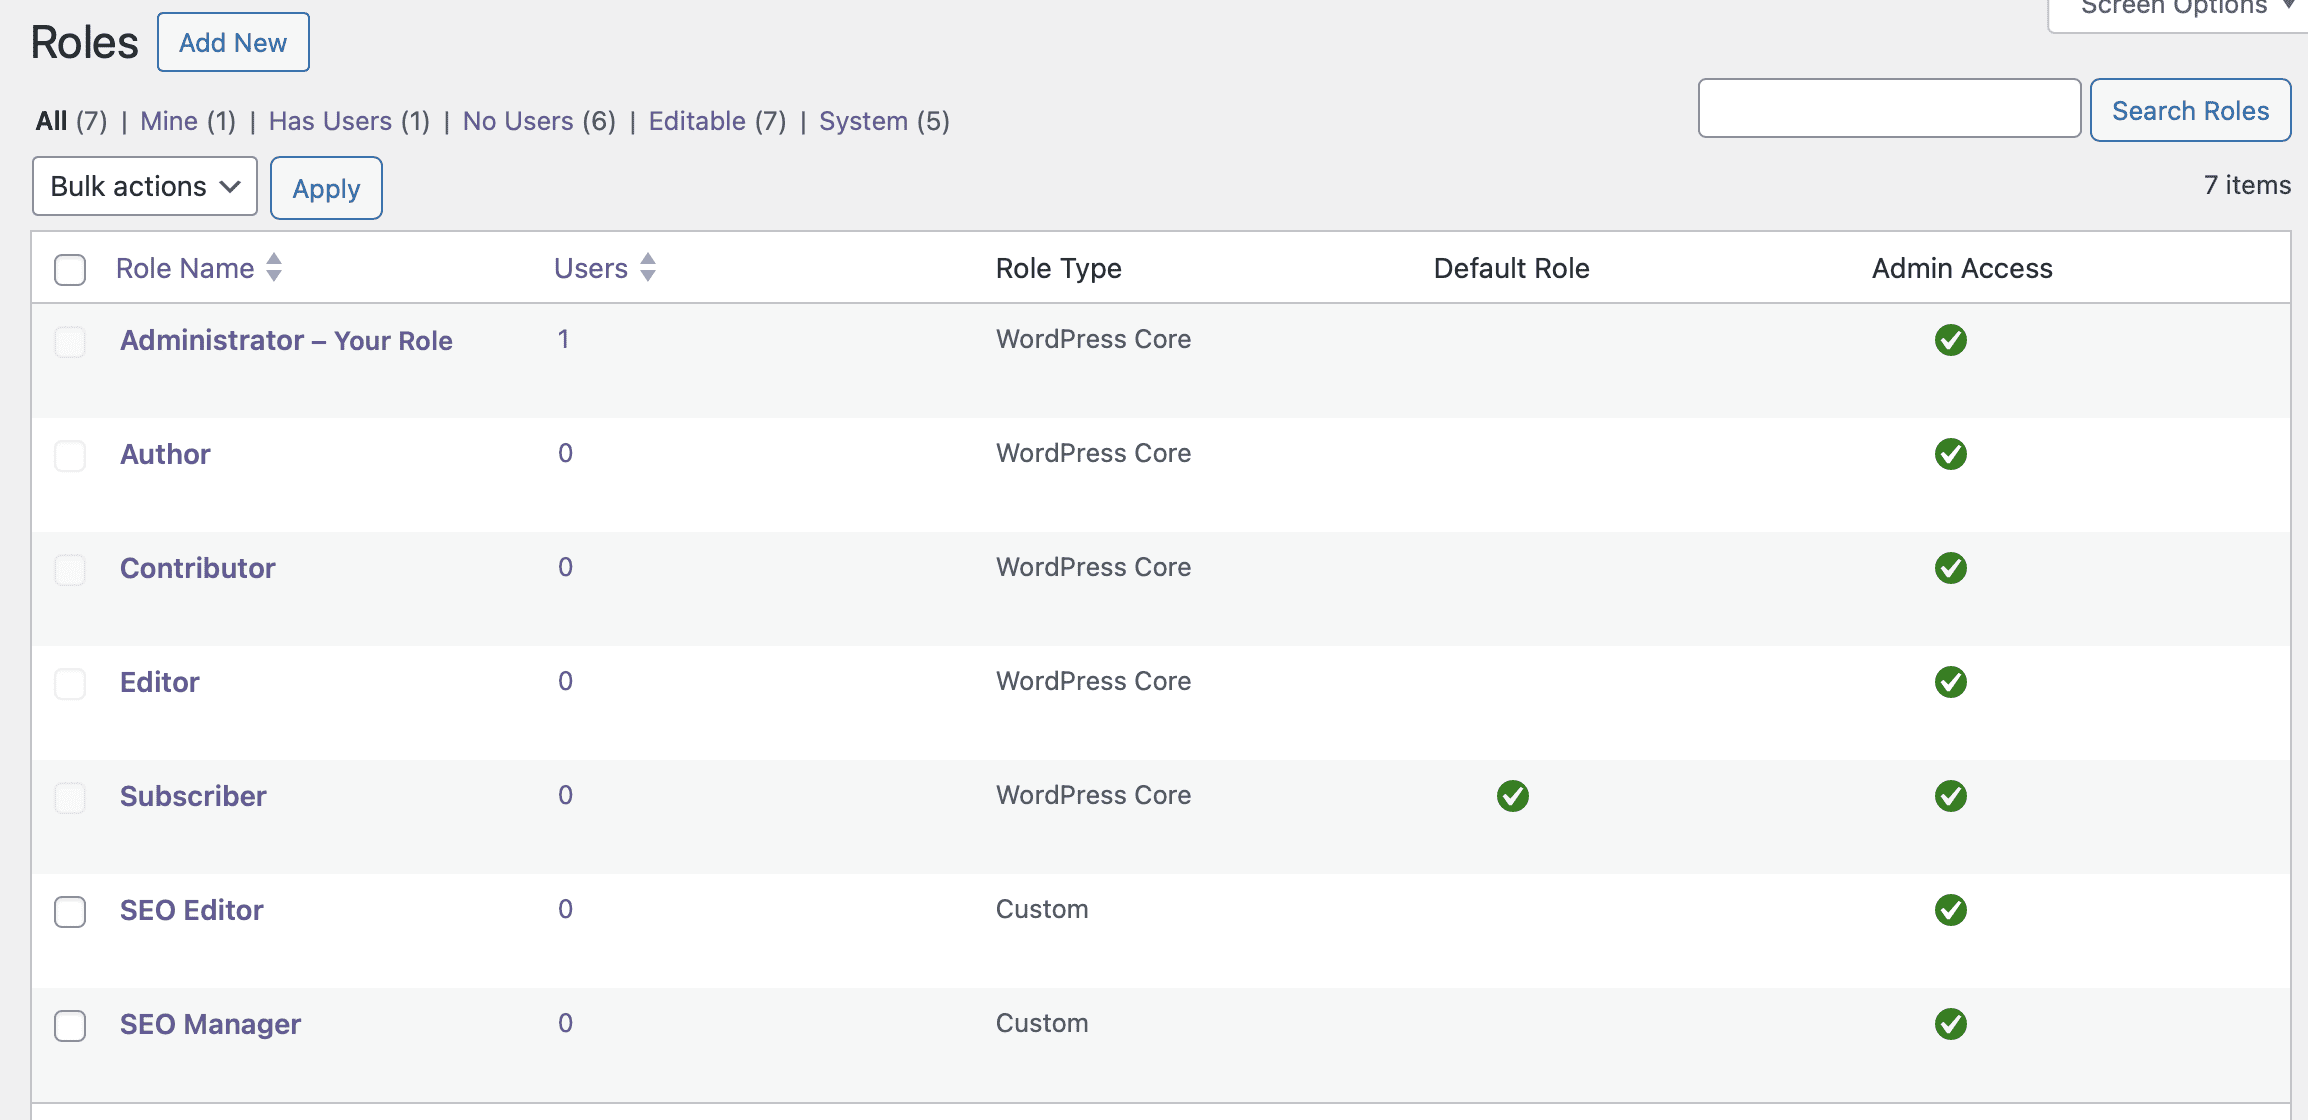The height and width of the screenshot is (1120, 2308).
Task: Focus the role search text field
Action: [x=1889, y=108]
